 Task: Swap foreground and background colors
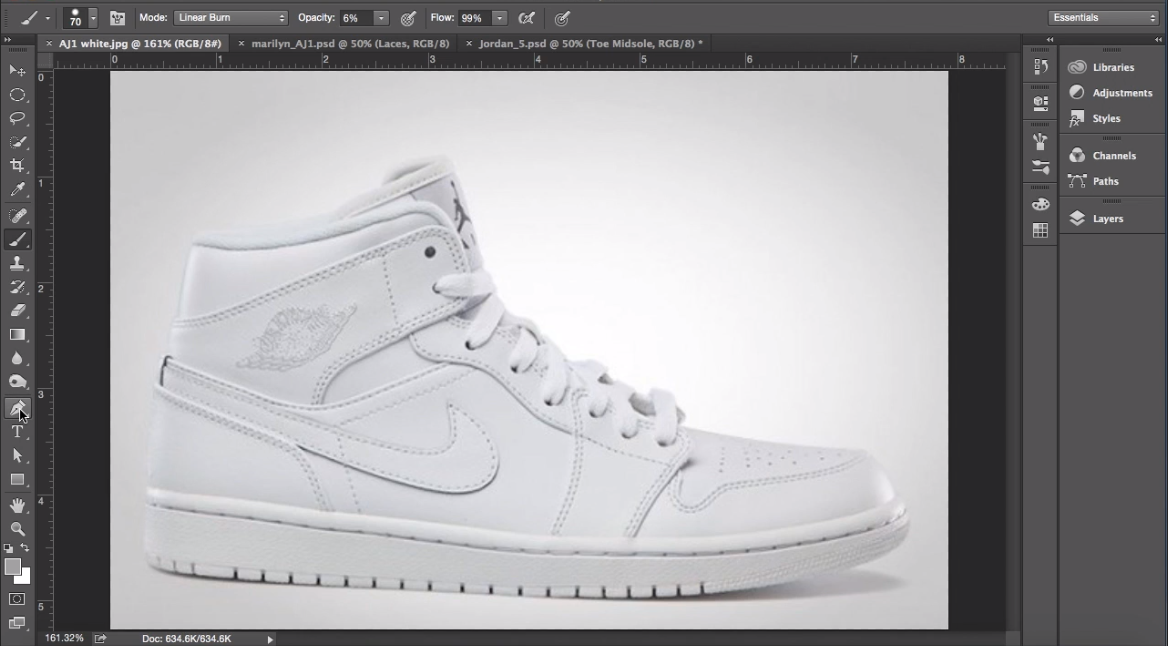pos(25,548)
